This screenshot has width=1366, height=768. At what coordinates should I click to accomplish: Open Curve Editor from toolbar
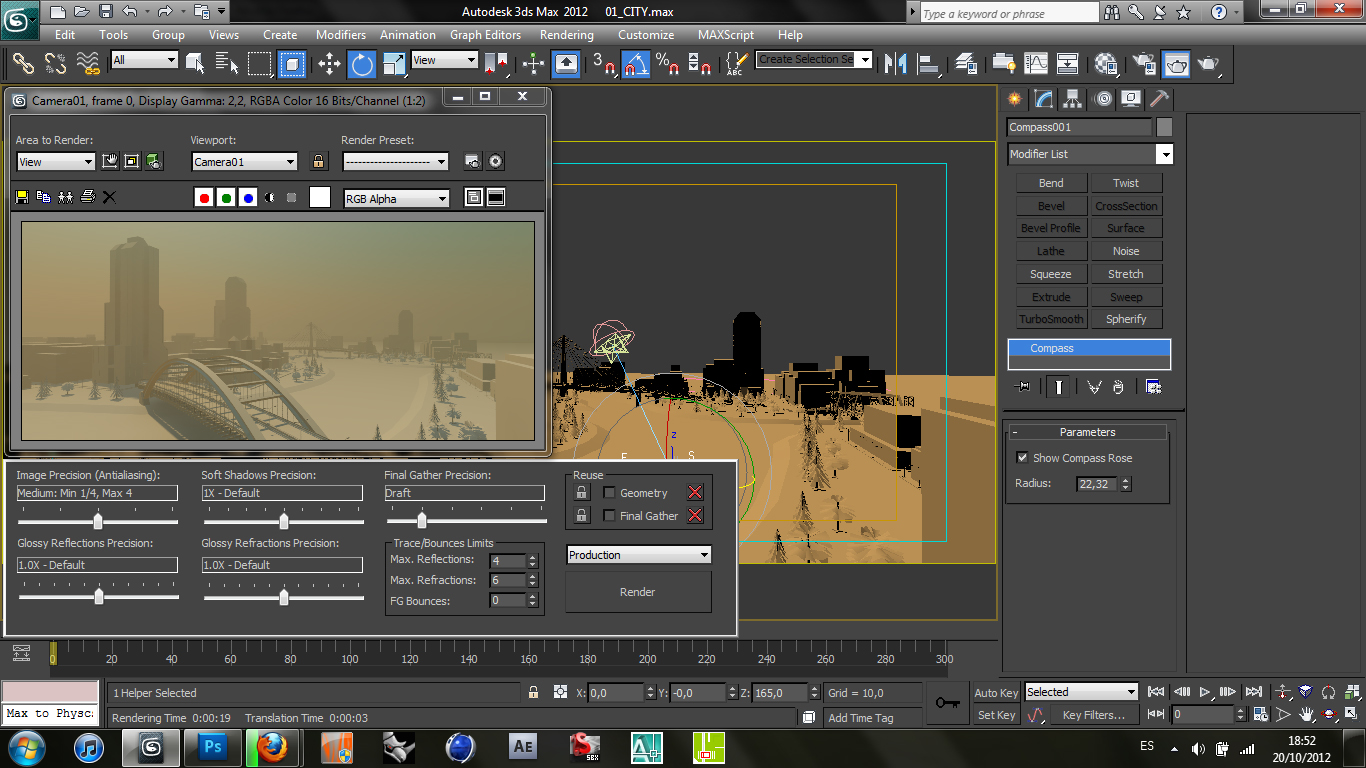(x=1036, y=64)
